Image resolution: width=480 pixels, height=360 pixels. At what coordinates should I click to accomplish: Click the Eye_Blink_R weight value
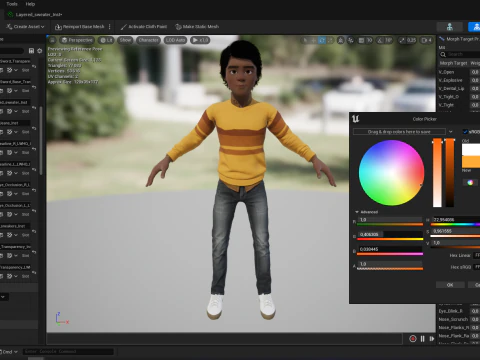pos(475,311)
